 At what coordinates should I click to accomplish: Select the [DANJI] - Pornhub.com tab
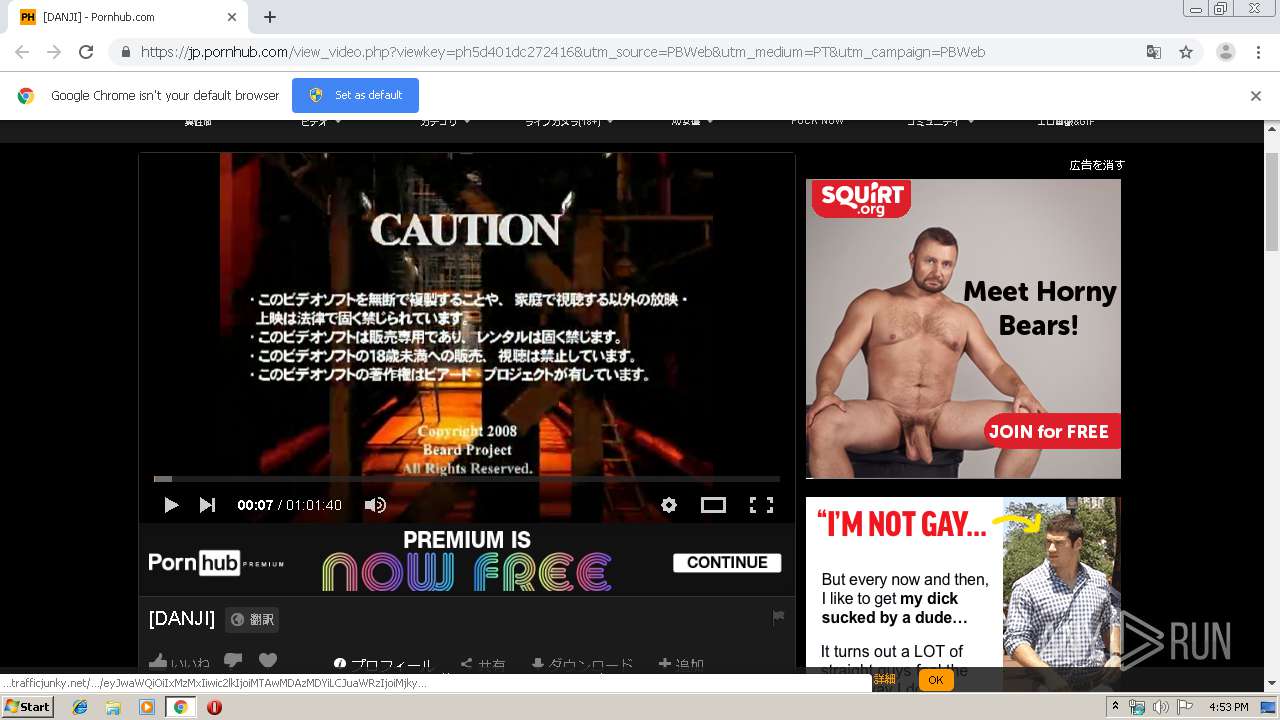click(127, 17)
